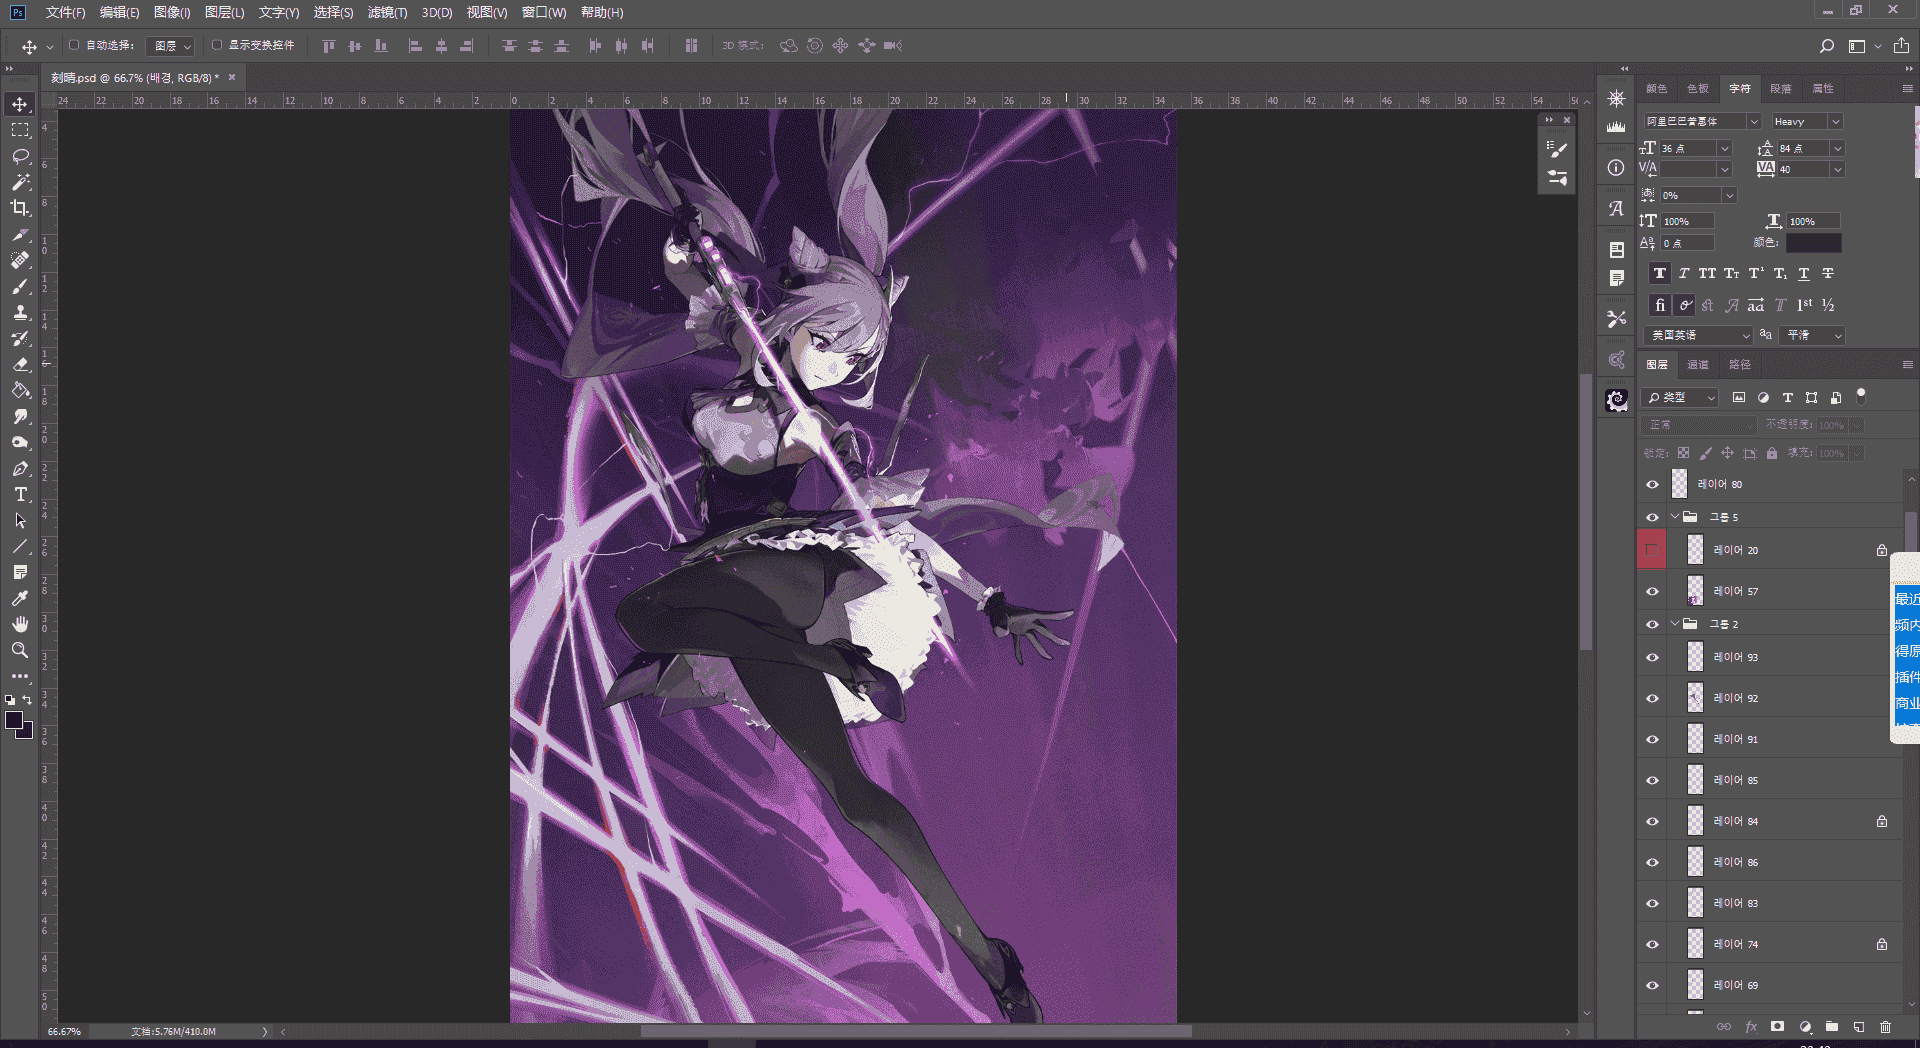Select the Pen tool
This screenshot has height=1048, width=1920.
coord(20,469)
